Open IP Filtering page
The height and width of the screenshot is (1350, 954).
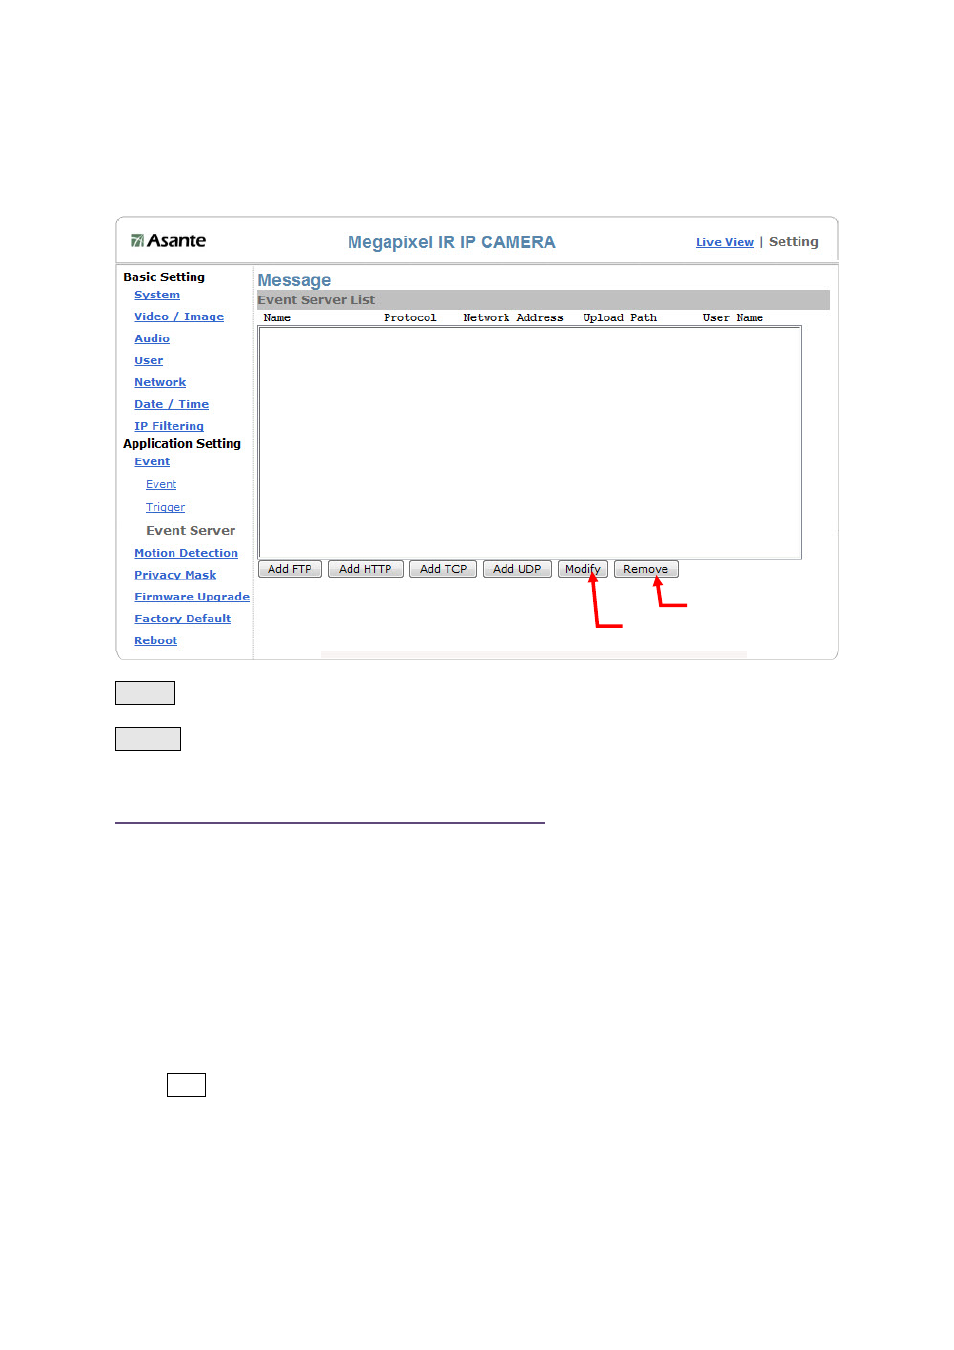click(169, 426)
